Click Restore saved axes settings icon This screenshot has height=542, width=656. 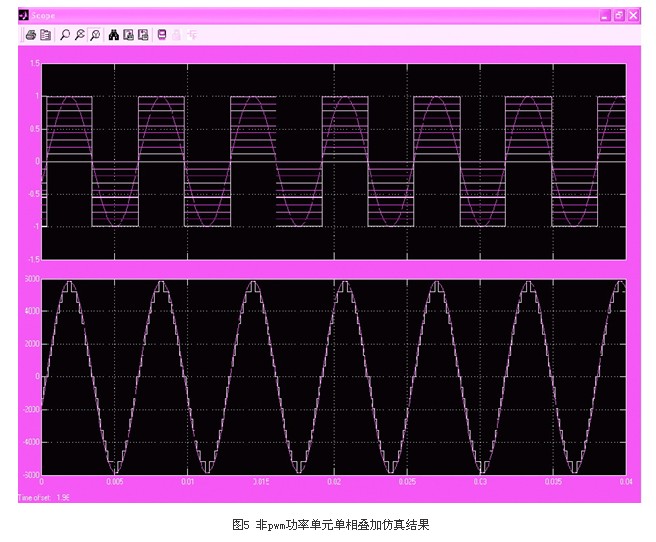pyautogui.click(x=143, y=35)
